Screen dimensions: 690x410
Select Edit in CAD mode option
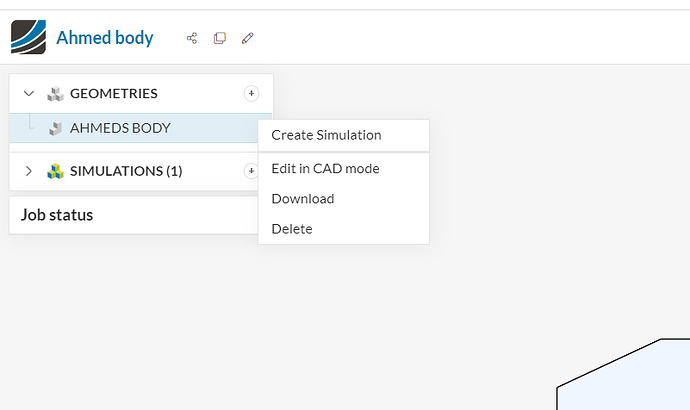325,168
